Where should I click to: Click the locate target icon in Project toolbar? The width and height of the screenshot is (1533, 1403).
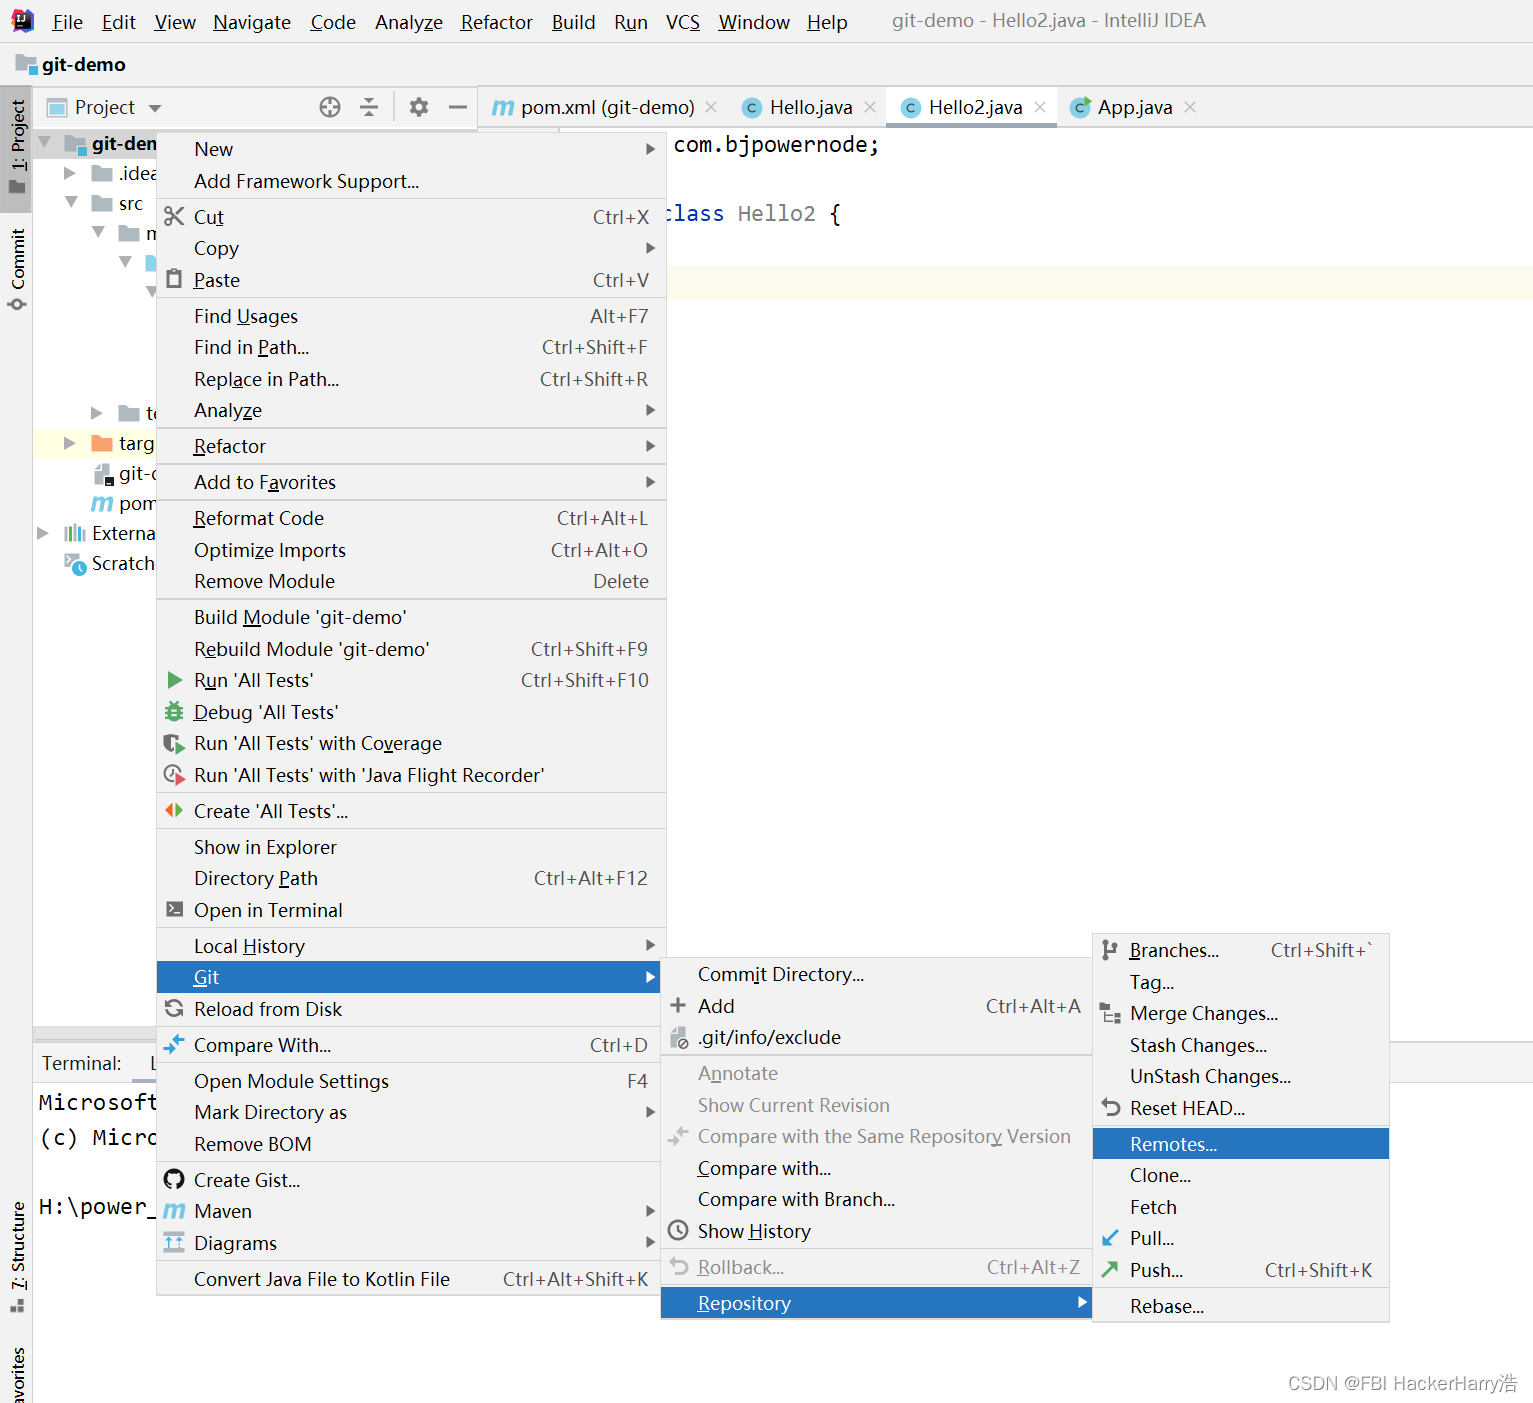(330, 107)
